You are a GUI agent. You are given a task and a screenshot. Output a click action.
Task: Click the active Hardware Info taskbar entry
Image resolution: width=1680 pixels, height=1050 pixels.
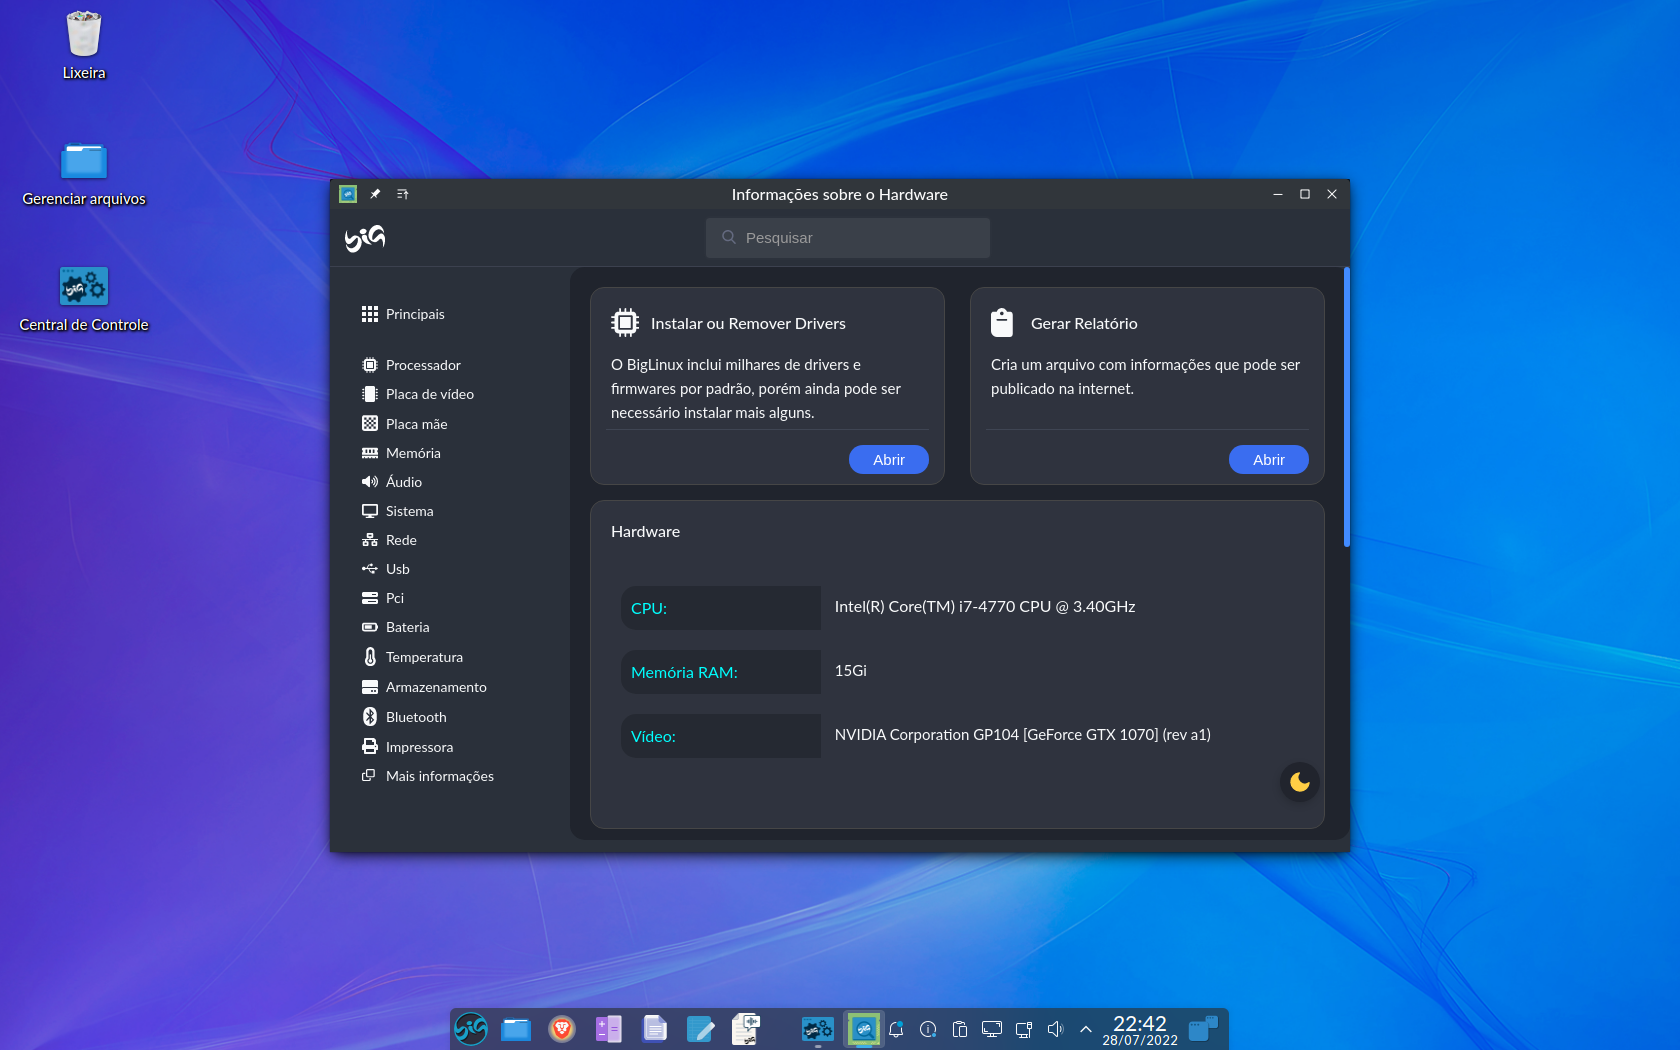[863, 1029]
